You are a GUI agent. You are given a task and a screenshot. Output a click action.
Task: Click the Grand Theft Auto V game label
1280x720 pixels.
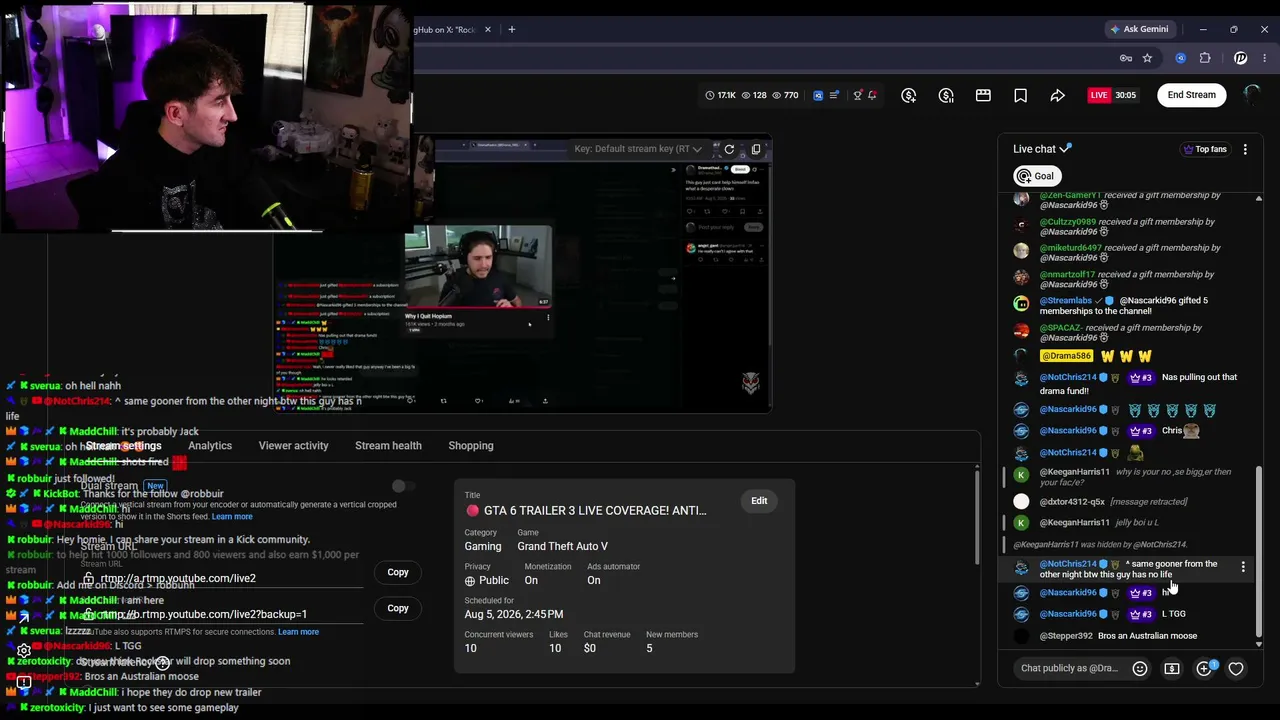tap(562, 547)
